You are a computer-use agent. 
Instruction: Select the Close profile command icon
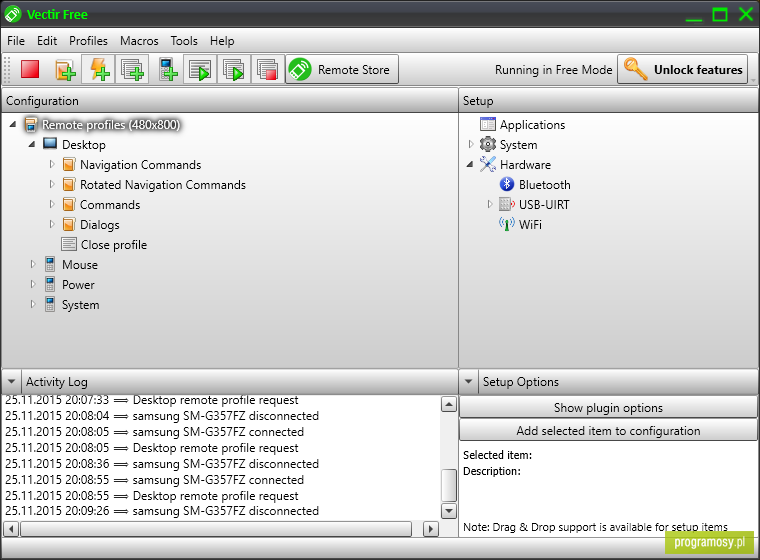point(69,244)
